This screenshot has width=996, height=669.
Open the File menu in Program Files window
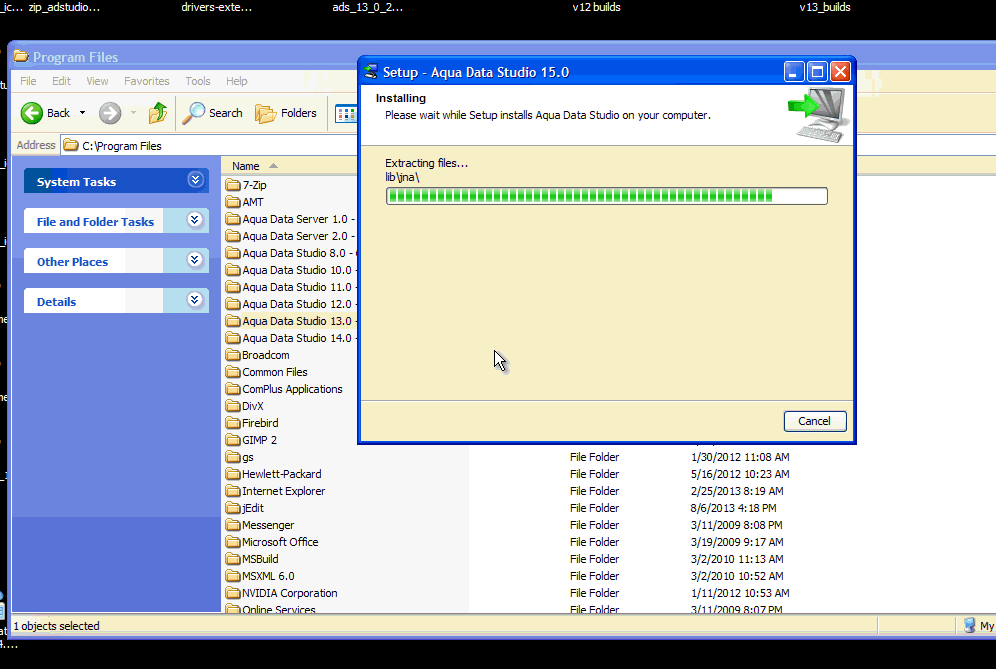(28, 81)
